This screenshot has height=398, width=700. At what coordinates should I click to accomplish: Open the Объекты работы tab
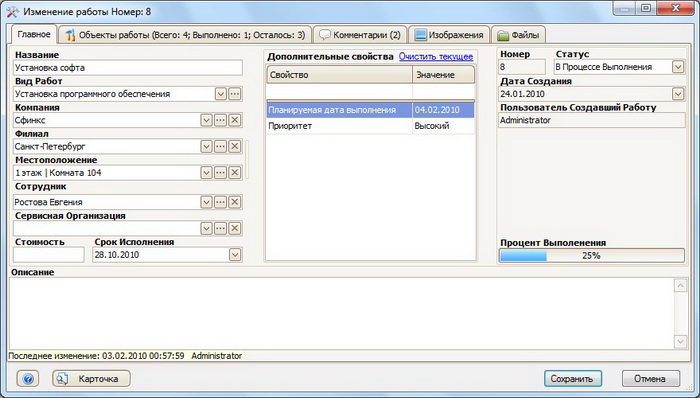185,35
